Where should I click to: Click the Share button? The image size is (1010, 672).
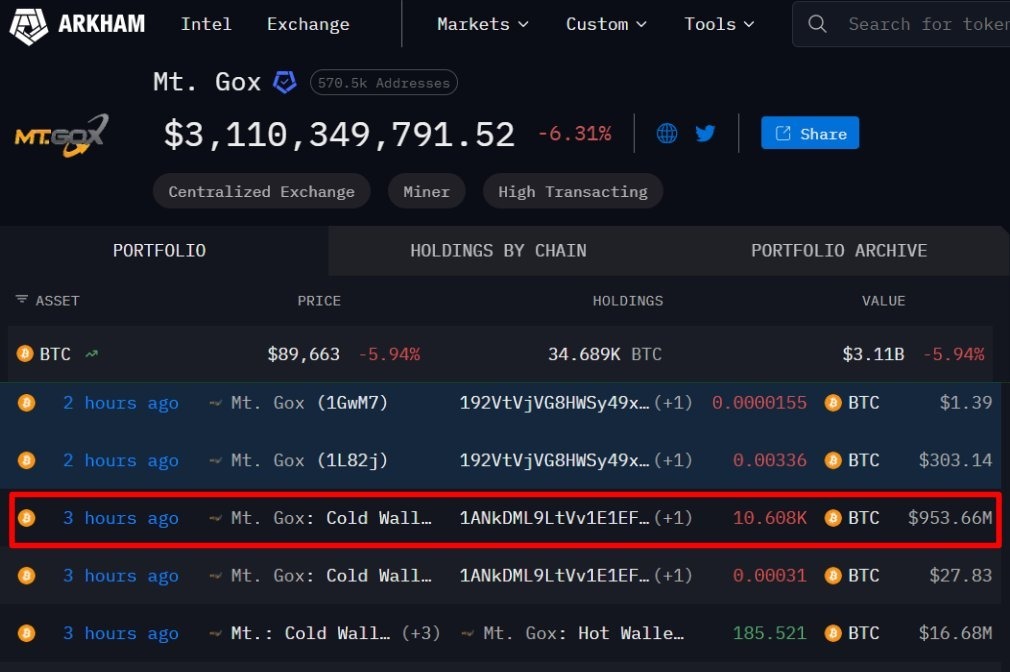[x=809, y=133]
